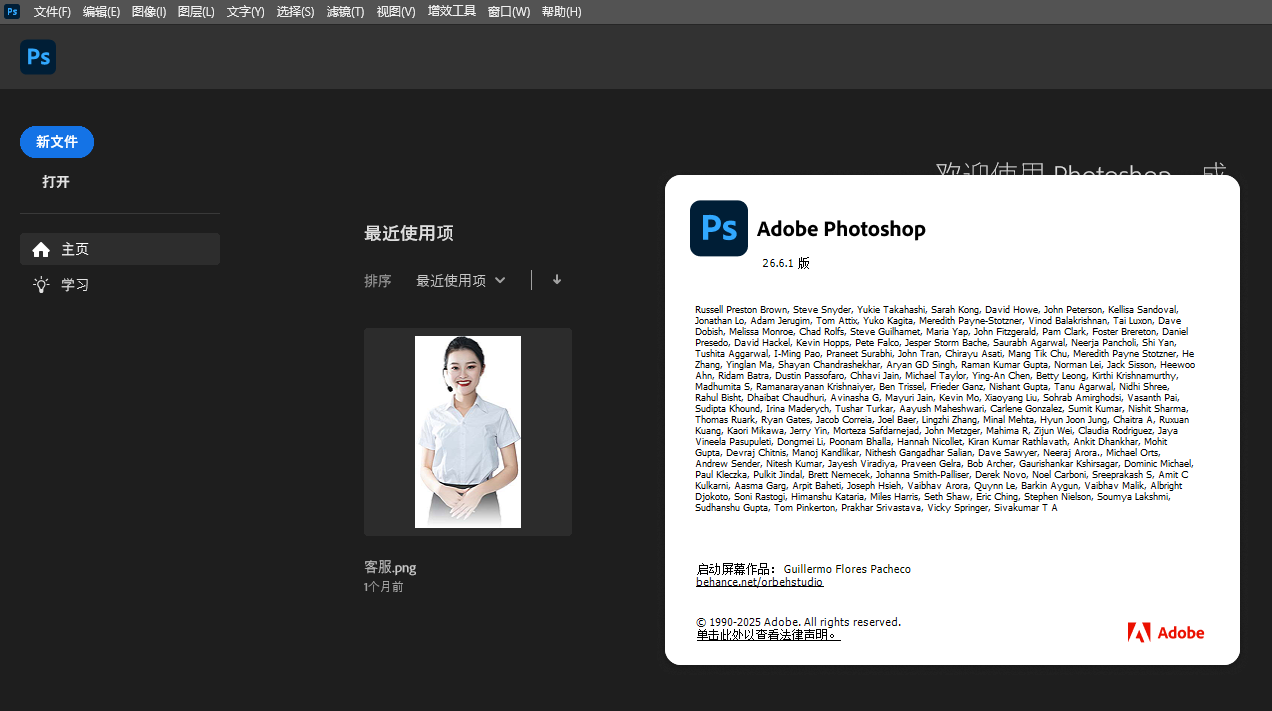Click the 排序 label
The height and width of the screenshot is (711, 1272).
point(378,281)
